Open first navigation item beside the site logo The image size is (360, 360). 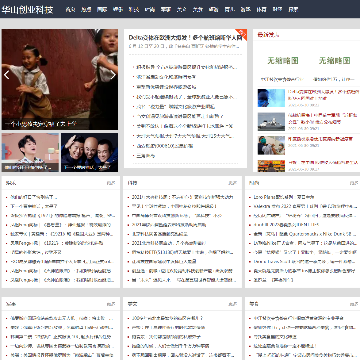(x=70, y=10)
